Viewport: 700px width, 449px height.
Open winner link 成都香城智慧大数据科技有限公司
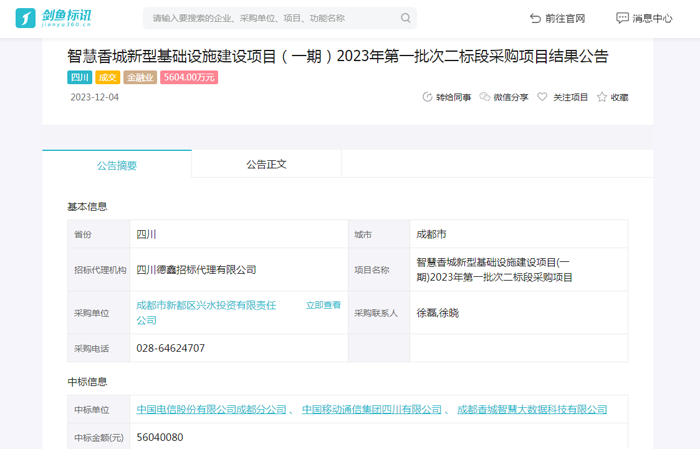(532, 409)
